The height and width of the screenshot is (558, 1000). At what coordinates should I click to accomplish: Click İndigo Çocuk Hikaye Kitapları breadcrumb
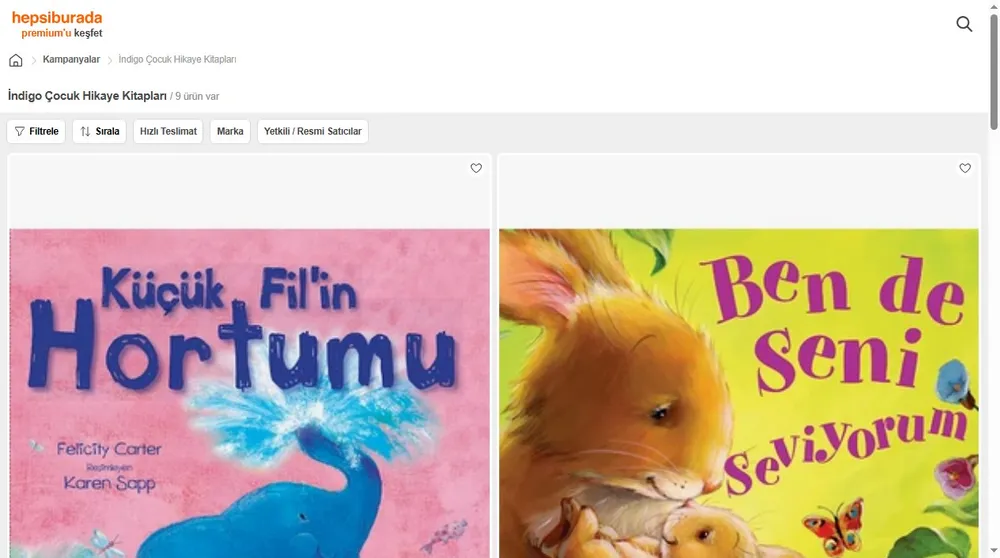[177, 59]
